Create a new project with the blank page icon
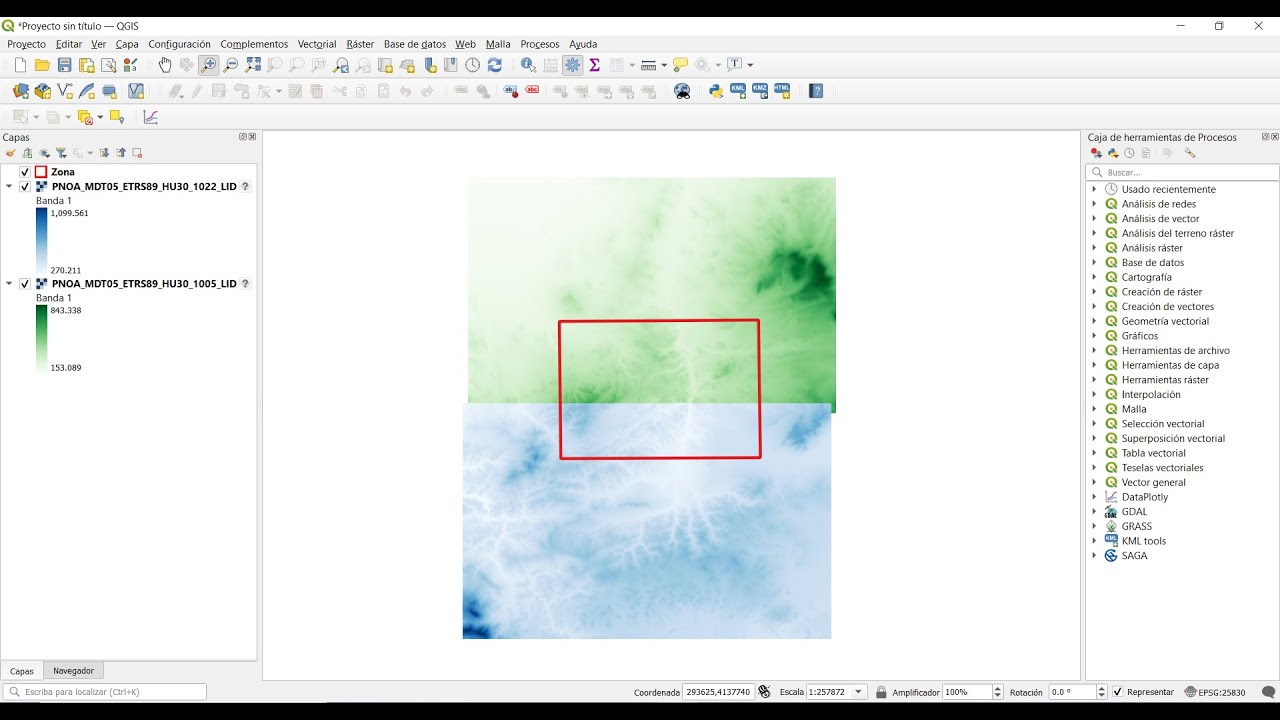Image resolution: width=1280 pixels, height=720 pixels. (x=20, y=65)
